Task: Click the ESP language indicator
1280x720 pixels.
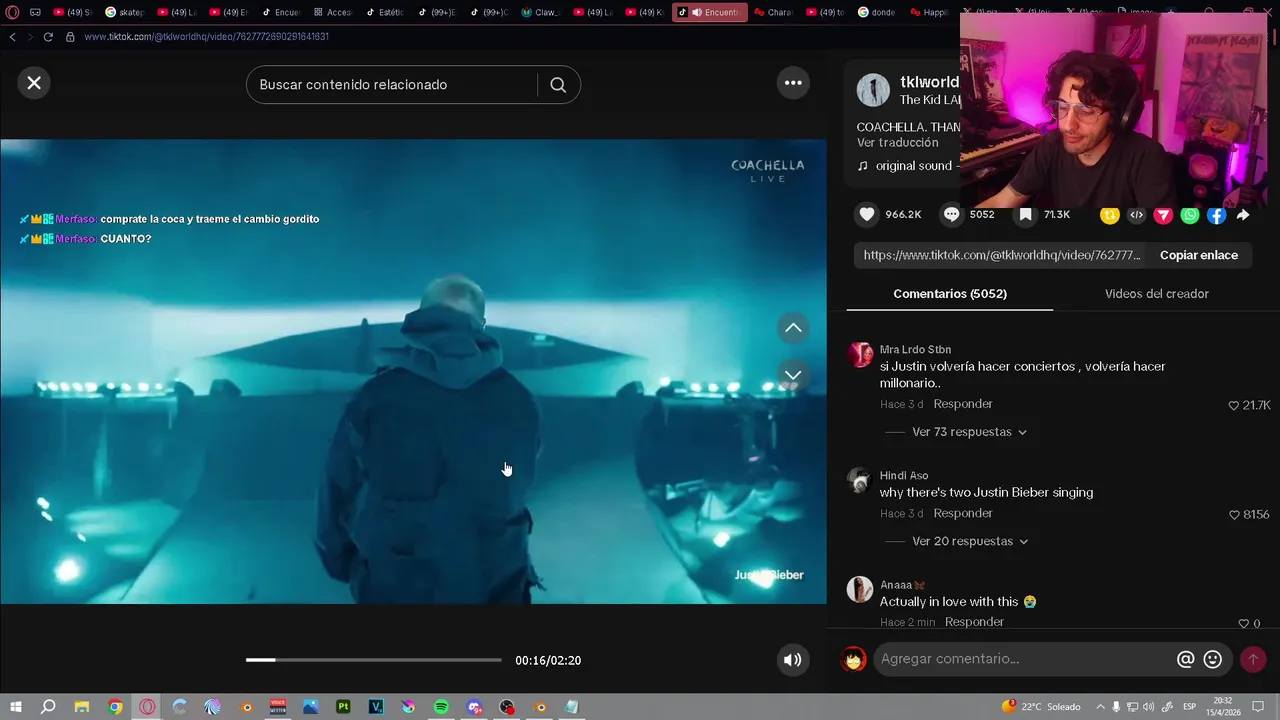Action: click(1189, 707)
